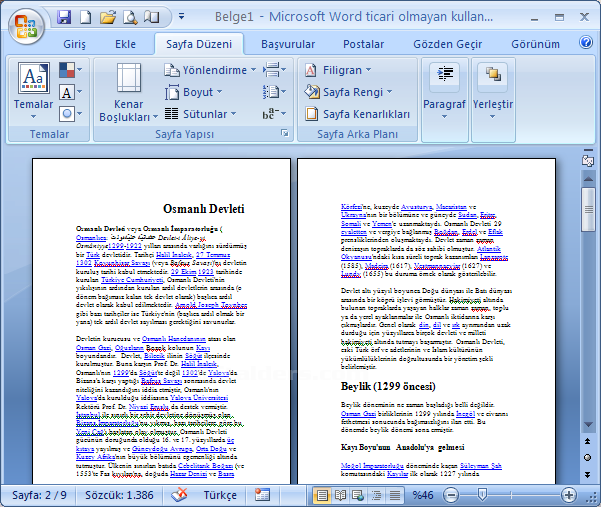The width and height of the screenshot is (601, 507).
Task: Open the Office button menu
Action: click(x=26, y=26)
